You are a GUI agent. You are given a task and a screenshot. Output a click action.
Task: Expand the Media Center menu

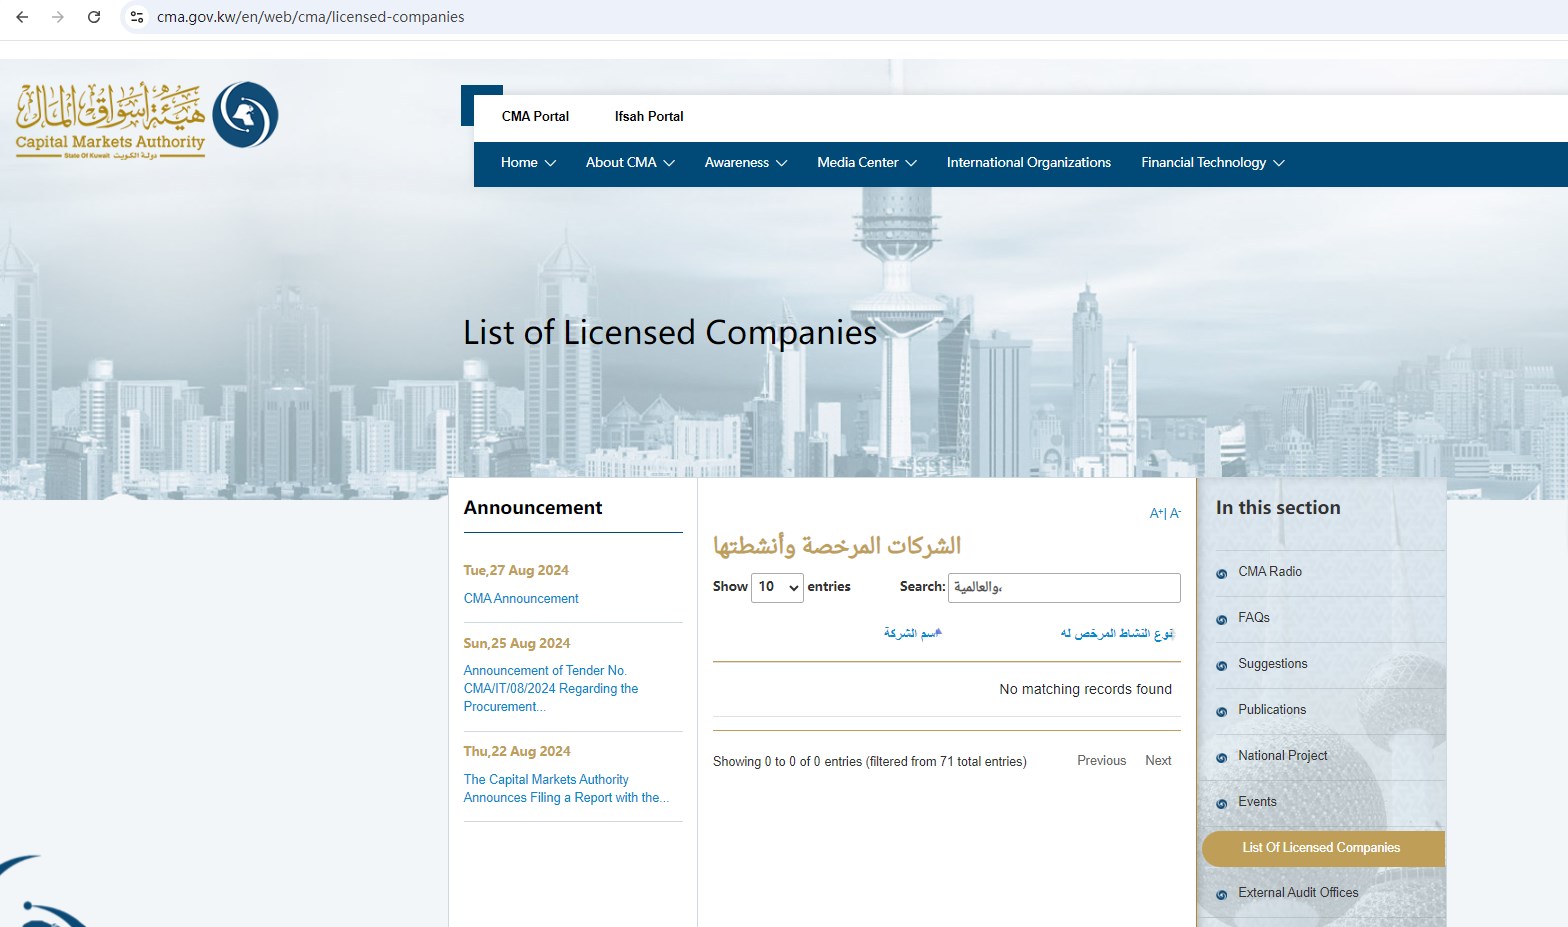tap(867, 162)
